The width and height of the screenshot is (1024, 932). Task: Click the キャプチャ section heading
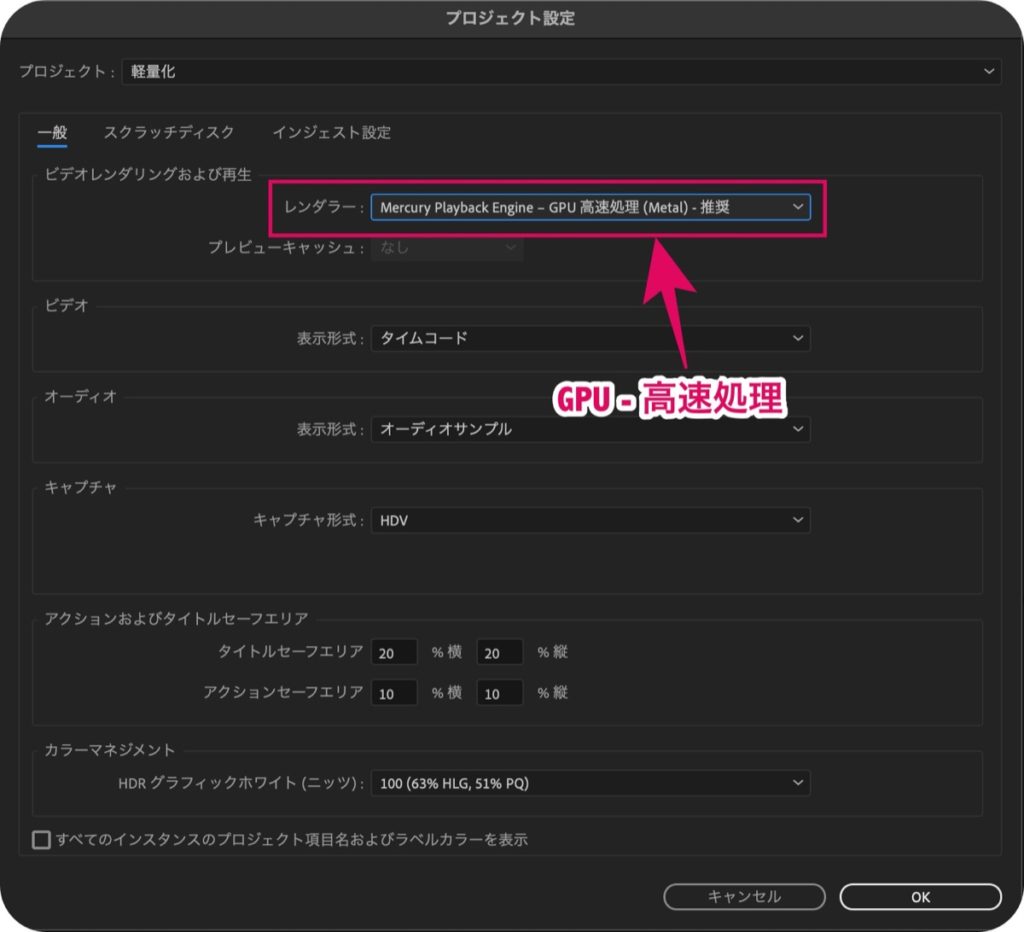click(x=80, y=487)
